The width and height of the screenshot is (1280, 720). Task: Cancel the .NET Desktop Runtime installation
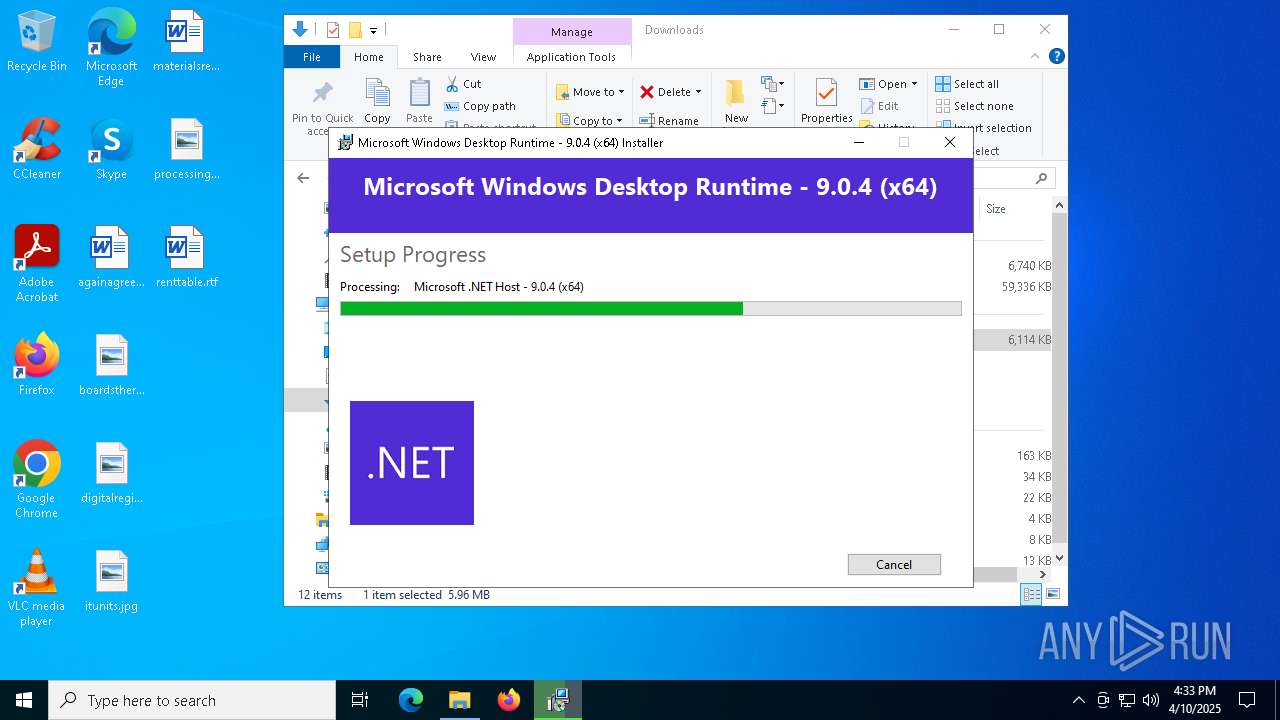click(894, 564)
